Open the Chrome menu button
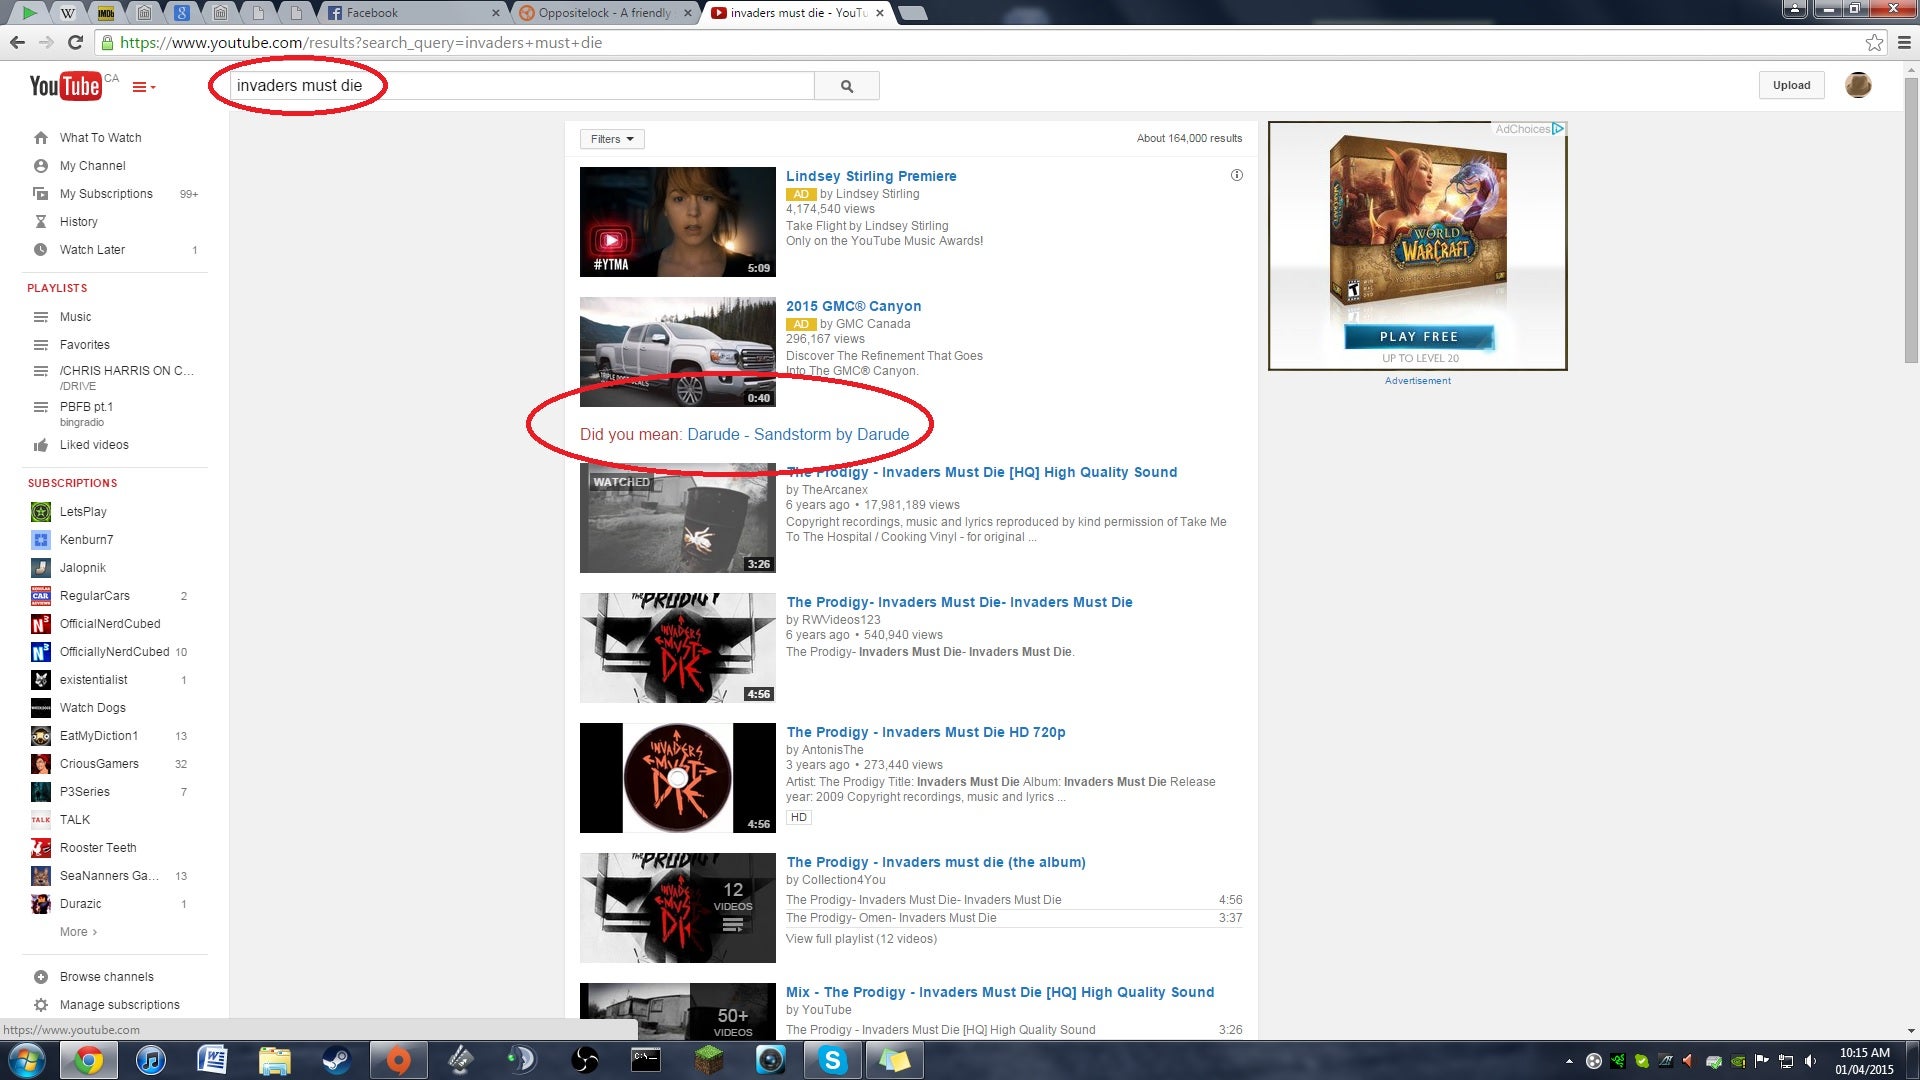 coord(1904,42)
